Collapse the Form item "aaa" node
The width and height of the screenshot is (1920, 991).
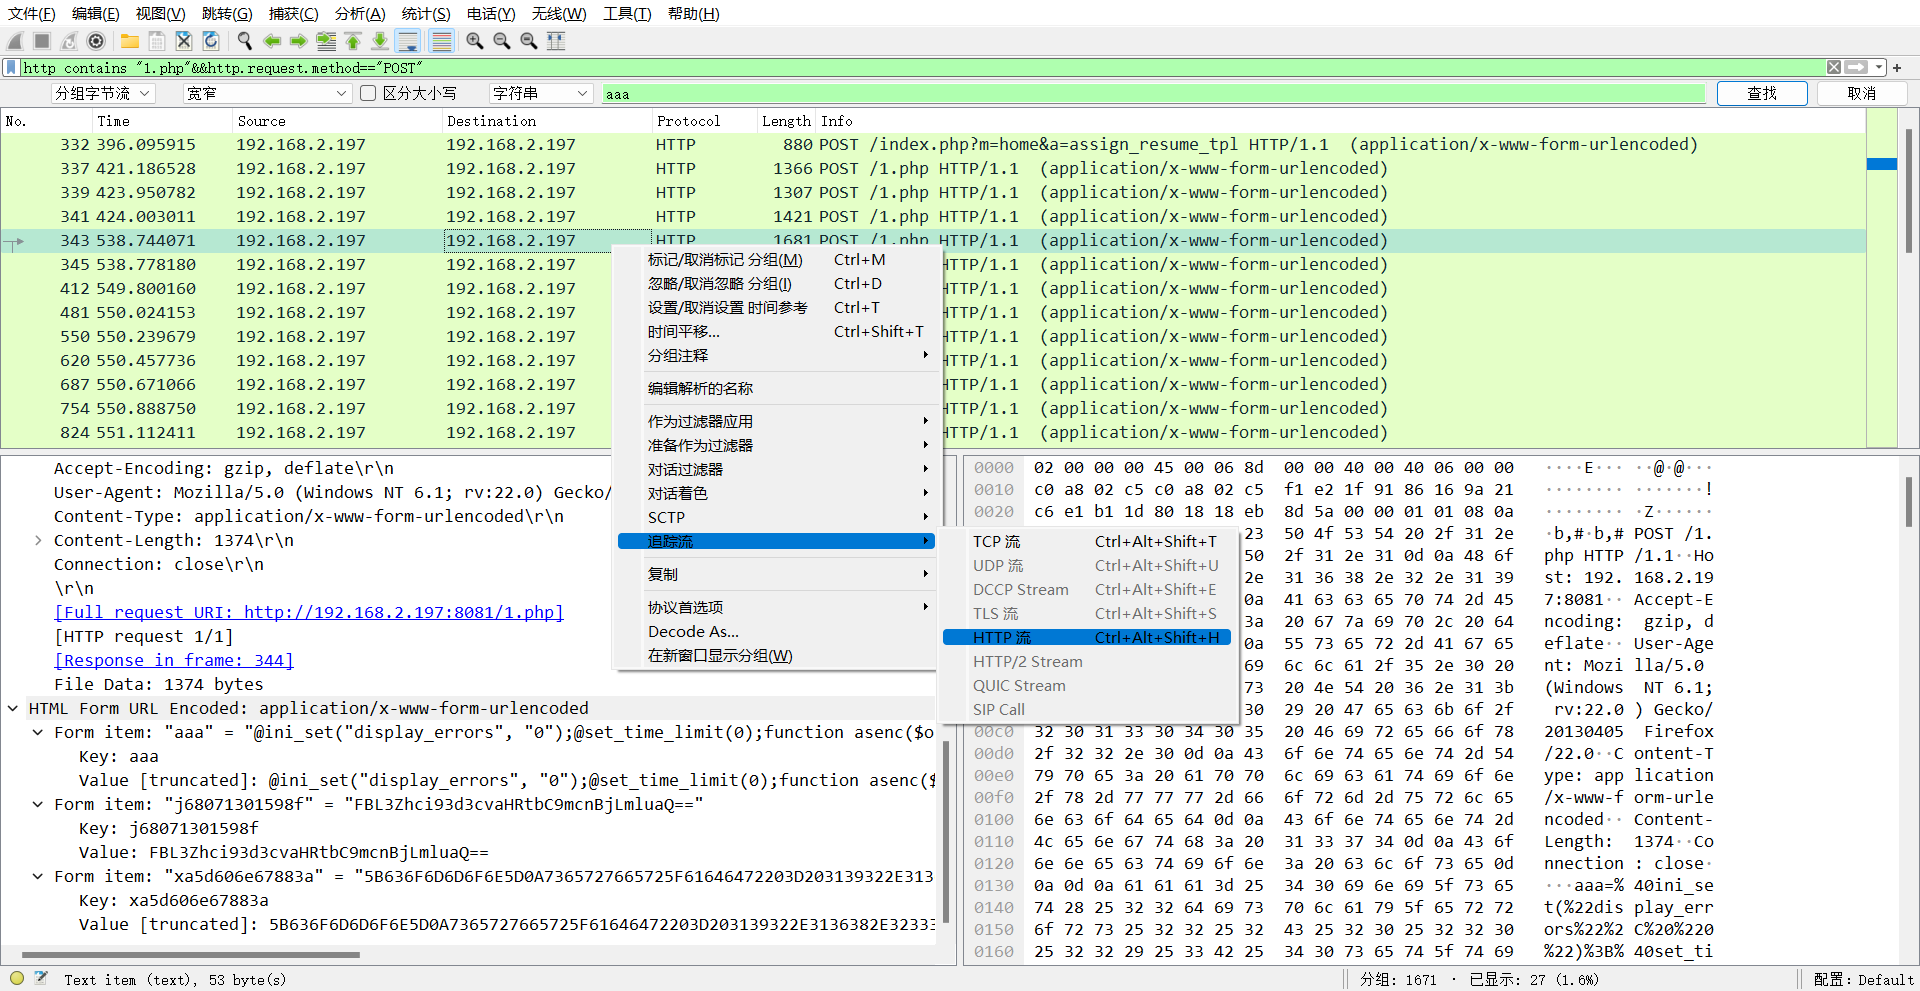[38, 732]
